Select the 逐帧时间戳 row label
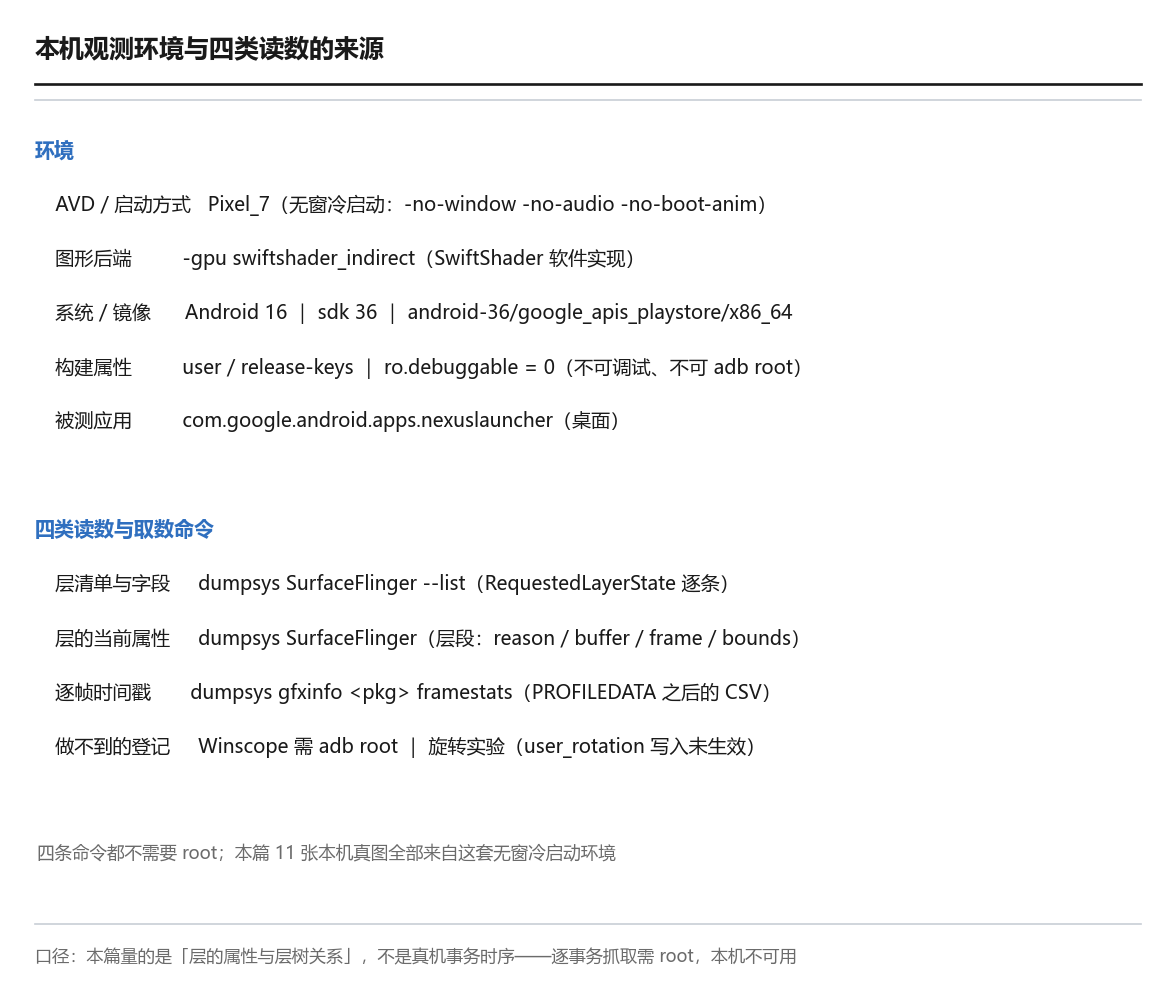 103,692
